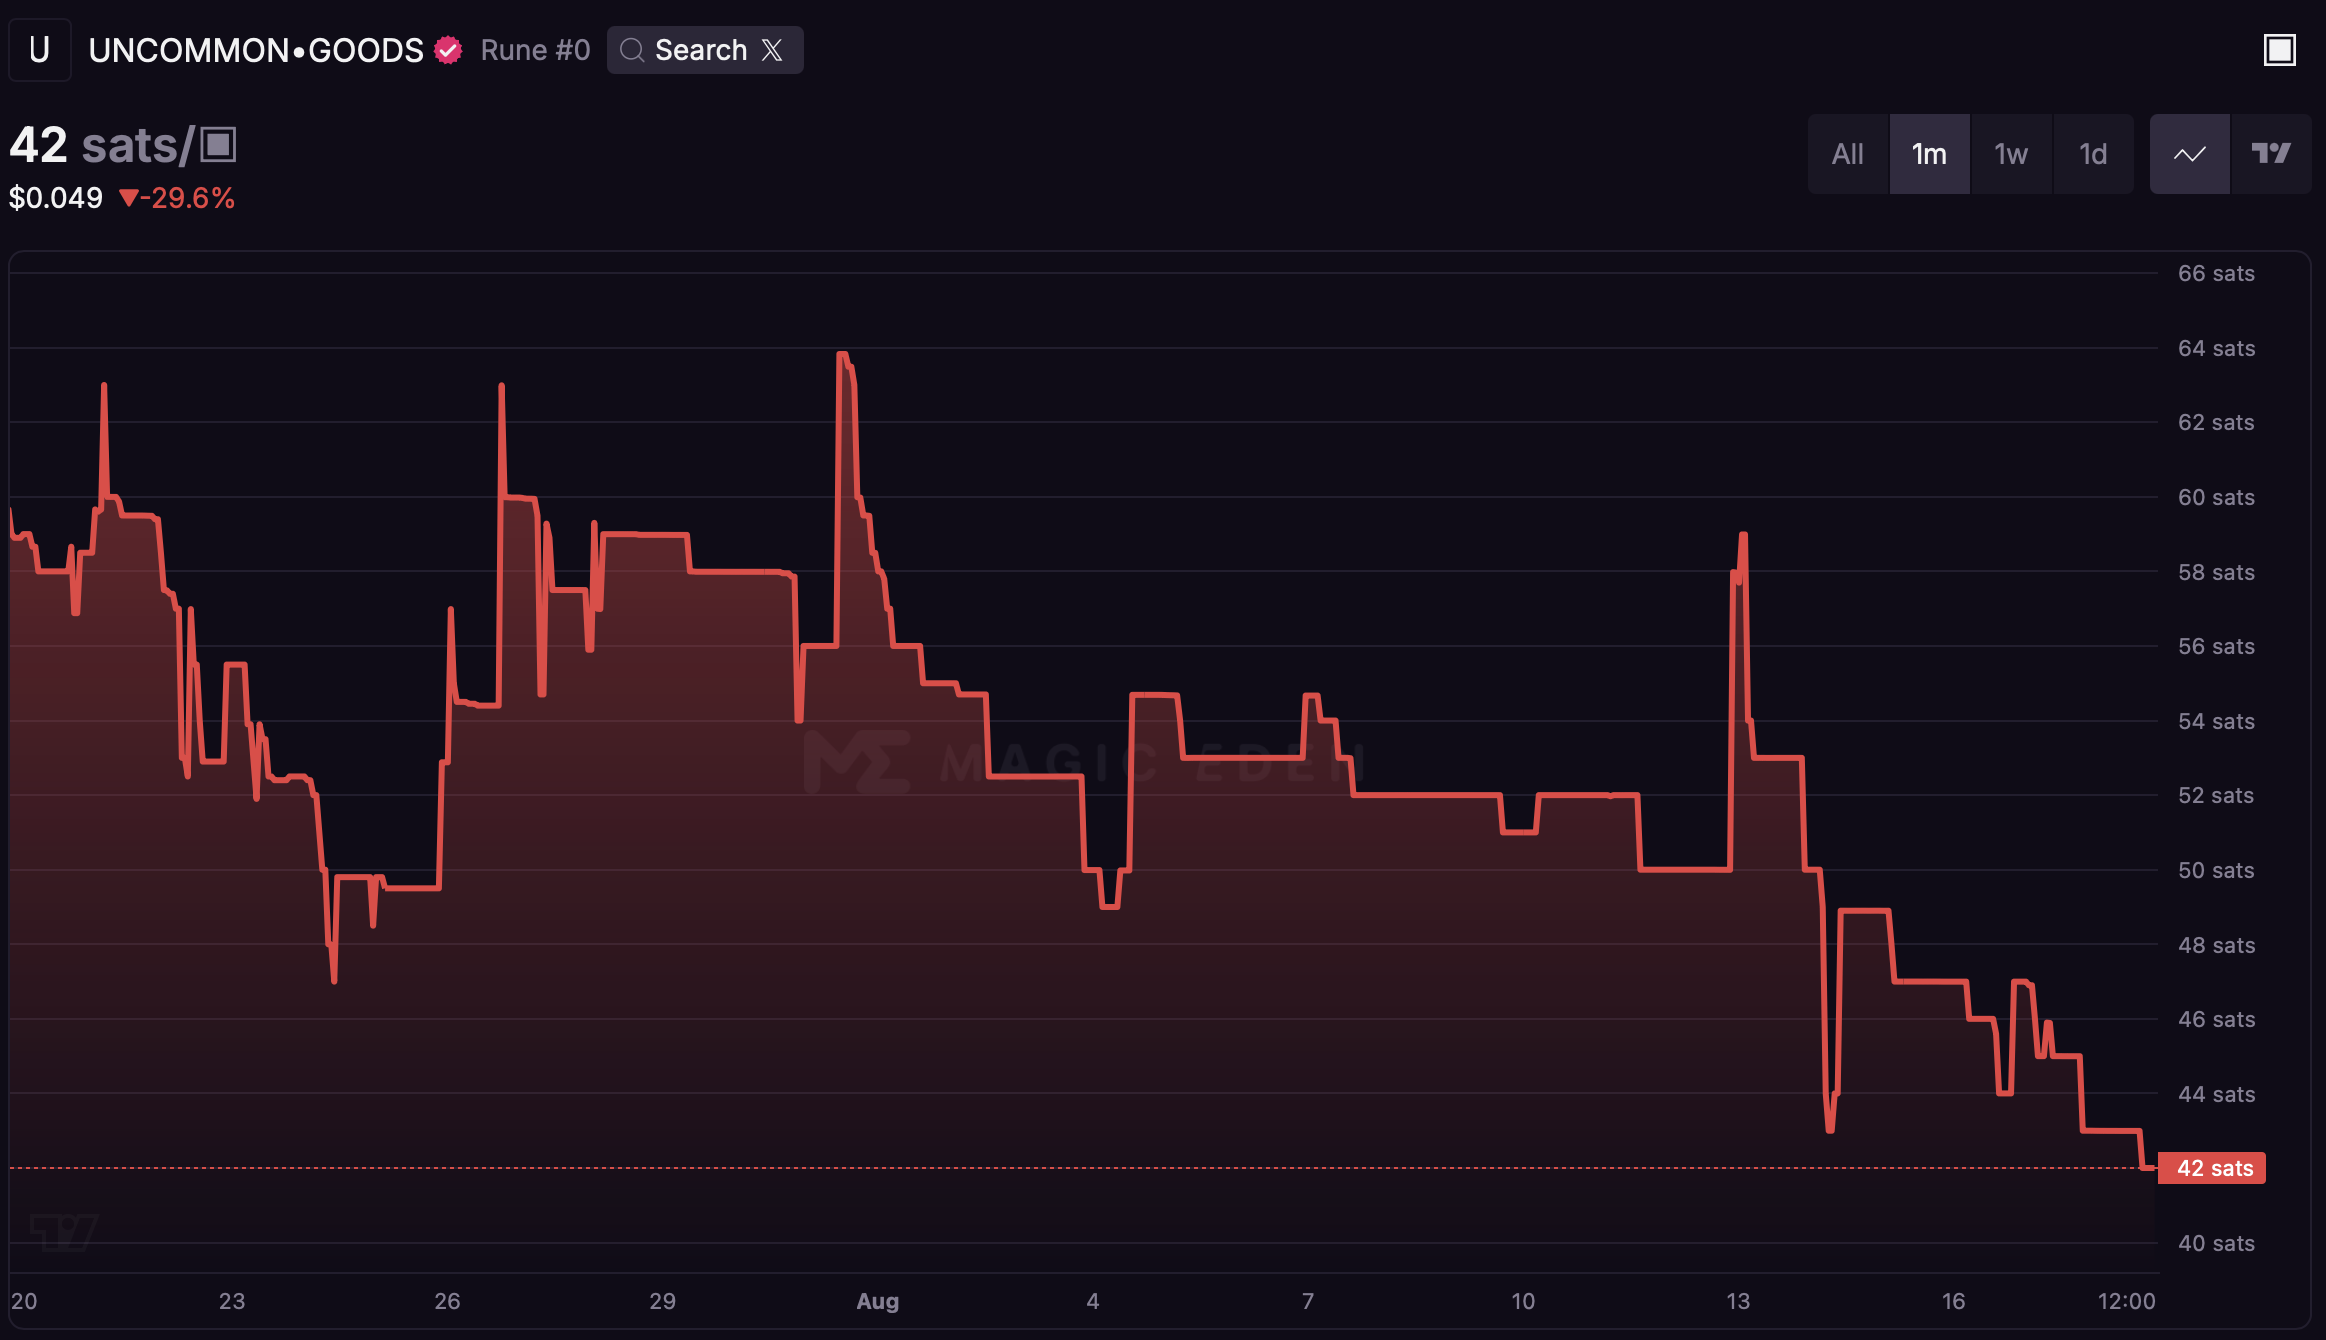Click the 23 date axis label

click(x=232, y=1301)
